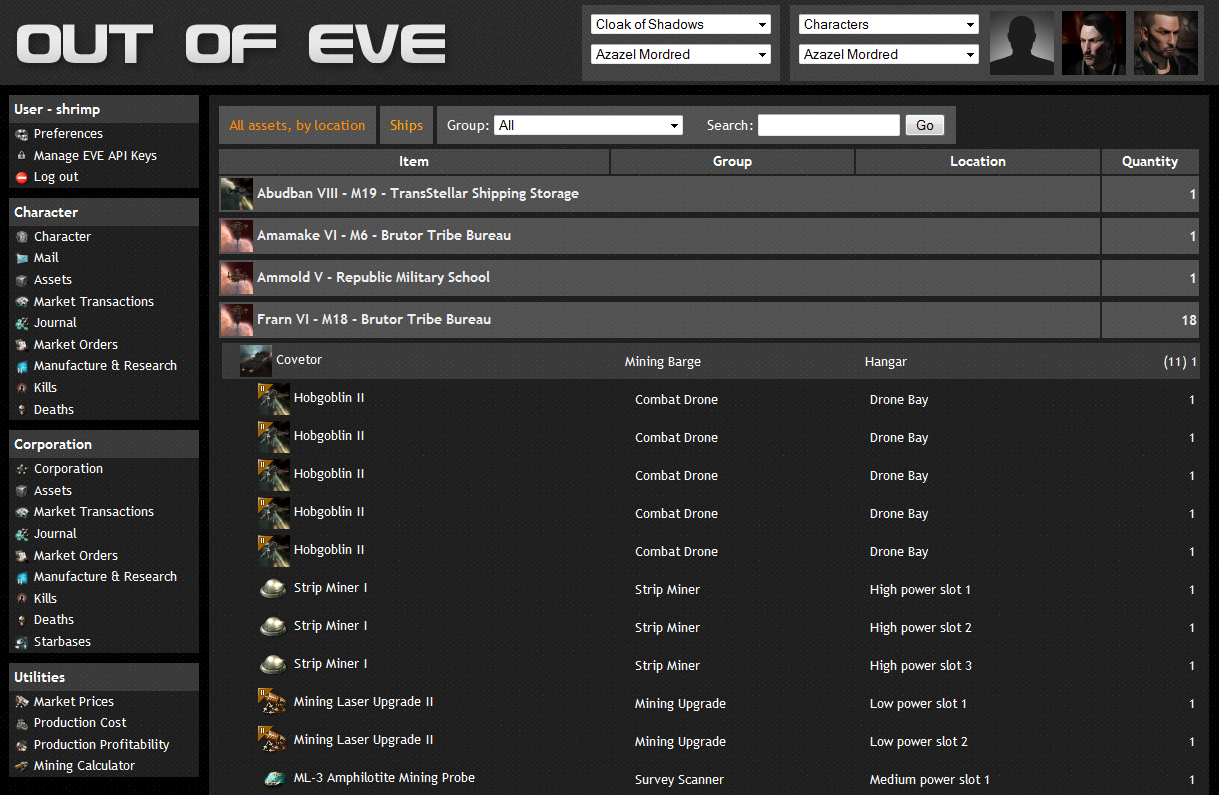Screen dimensions: 1219x795
Task: Select the middle character portrait thumbnail
Action: [1093, 43]
